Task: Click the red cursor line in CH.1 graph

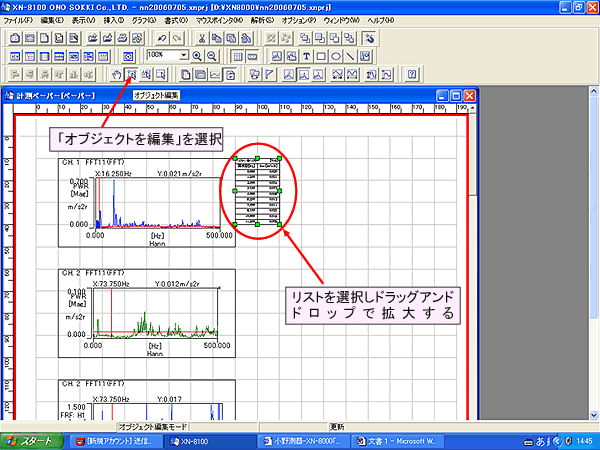Action: click(x=99, y=203)
